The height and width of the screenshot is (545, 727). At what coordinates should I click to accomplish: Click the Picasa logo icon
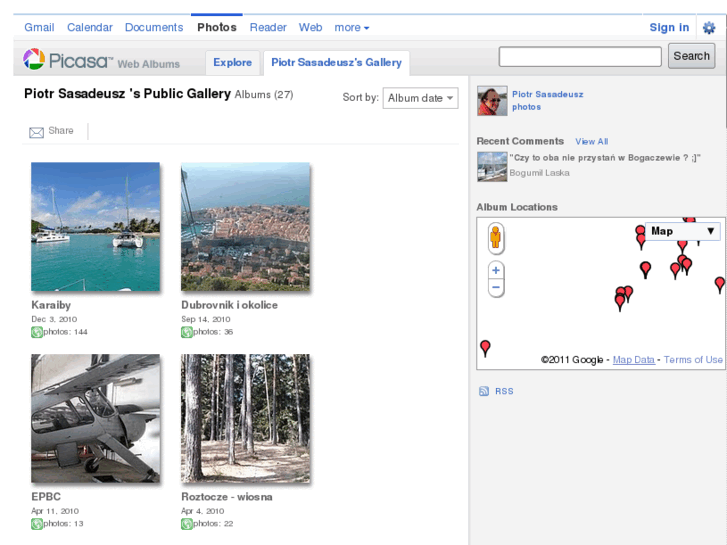click(34, 60)
